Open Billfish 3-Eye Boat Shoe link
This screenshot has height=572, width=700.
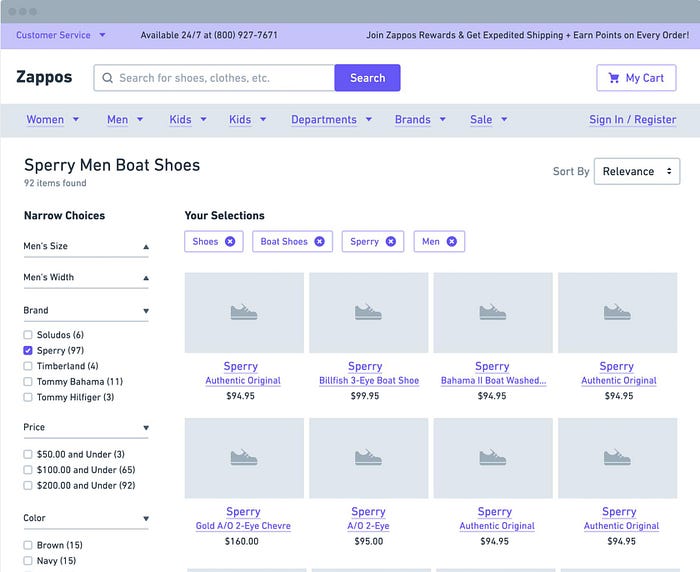[x=369, y=381]
